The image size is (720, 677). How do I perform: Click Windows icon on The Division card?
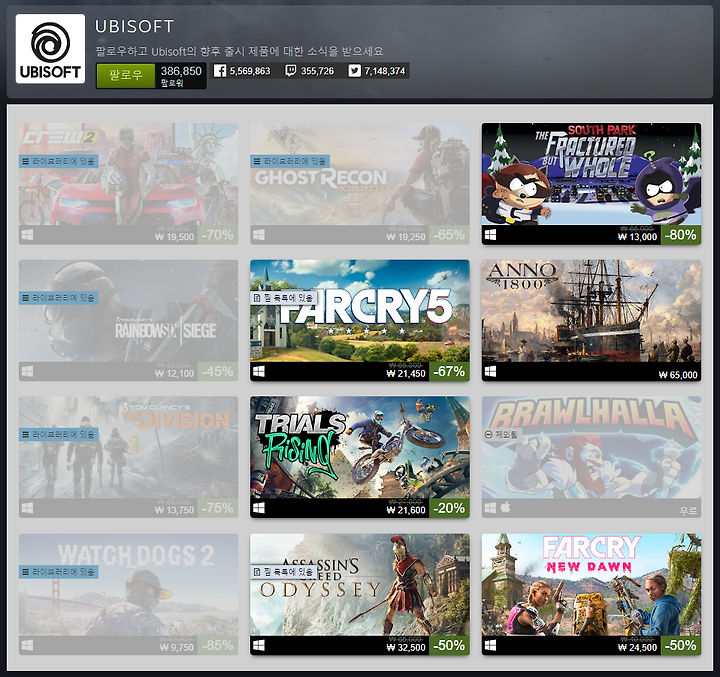pos(28,508)
